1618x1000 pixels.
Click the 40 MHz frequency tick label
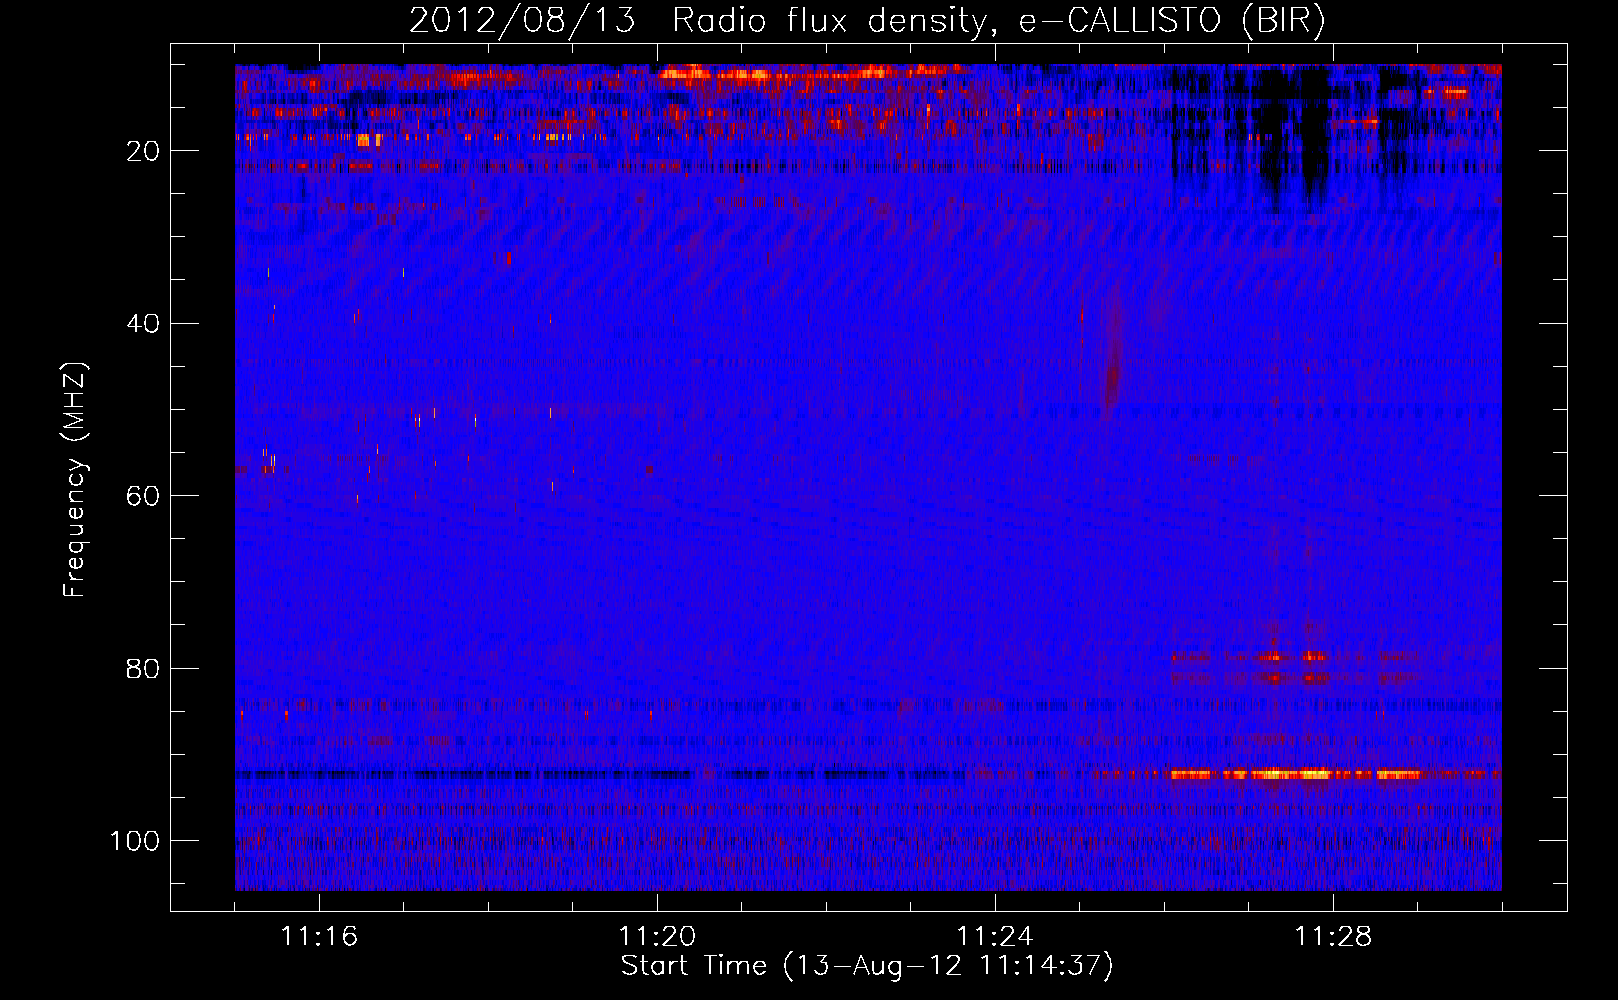(143, 323)
